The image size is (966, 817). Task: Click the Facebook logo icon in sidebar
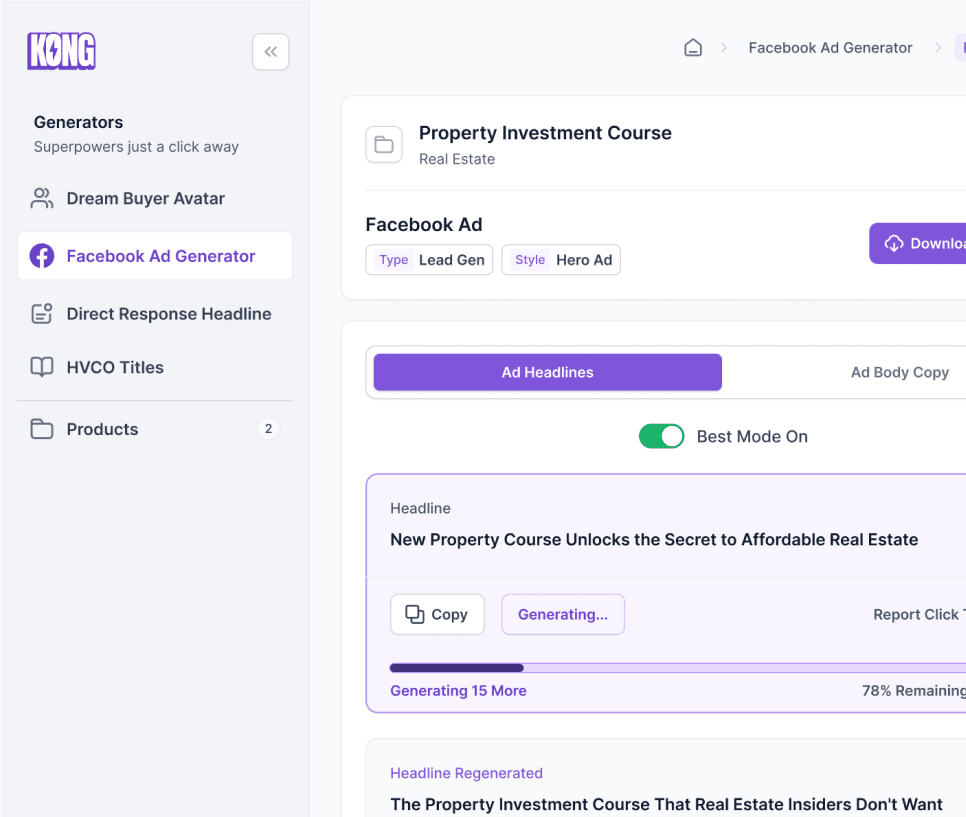[x=42, y=256]
